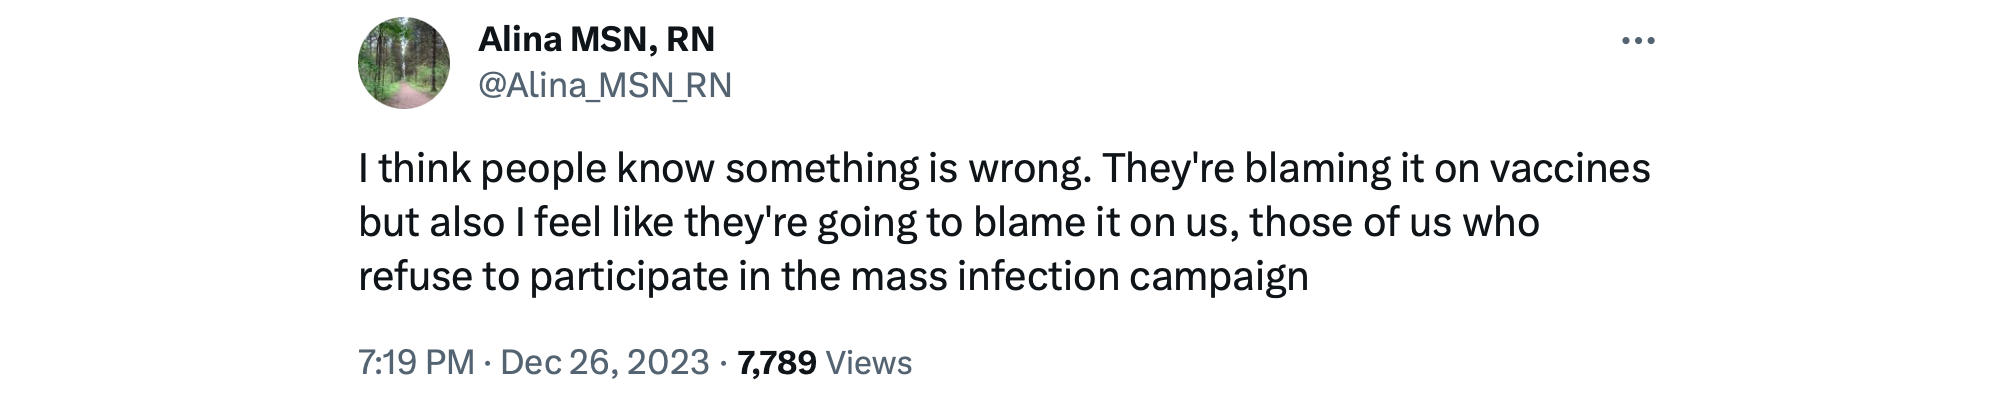The width and height of the screenshot is (2008, 406).
Task: Open the display name Alina MSN, RN
Action: click(x=596, y=40)
